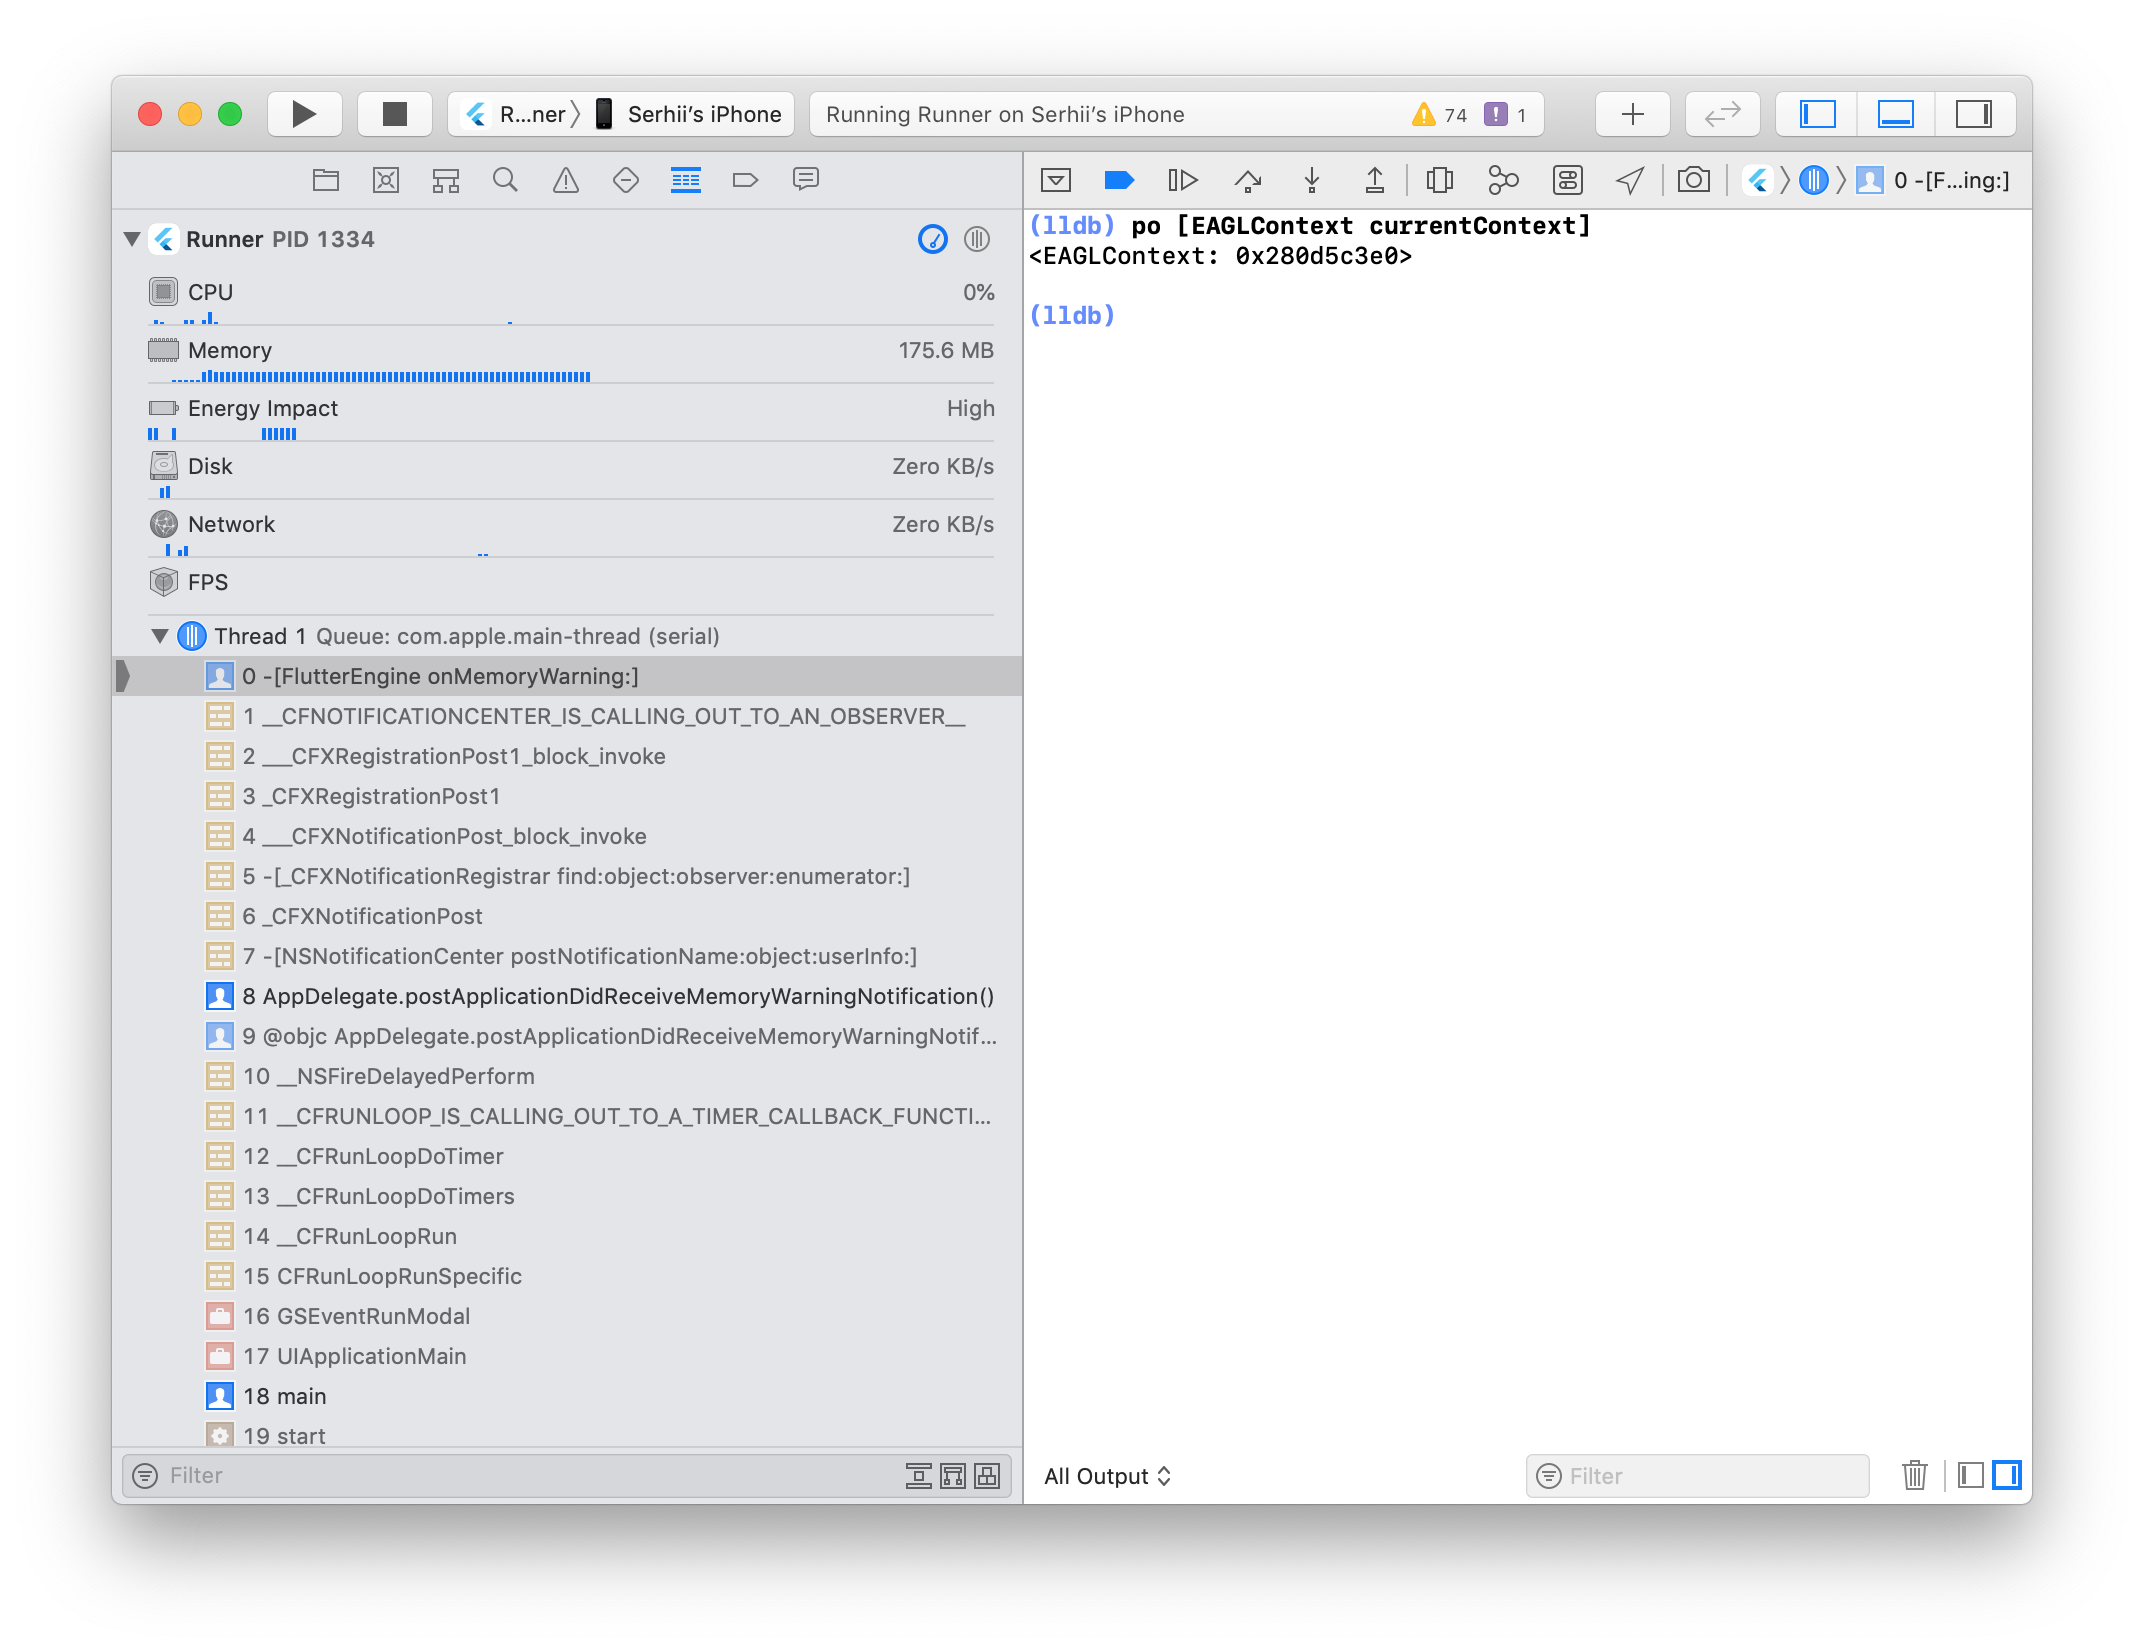This screenshot has width=2144, height=1652.
Task: Select frame 8 AppDelegate.postApplicationDidReceiveMemoryWarningNotification()
Action: click(x=567, y=996)
